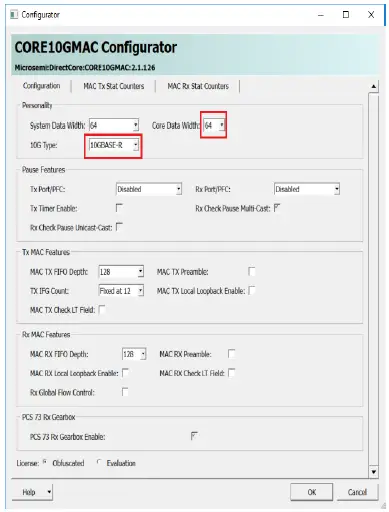Image resolution: width=389 pixels, height=512 pixels.
Task: Open the TX IFG Count dropdown
Action: coord(121,291)
